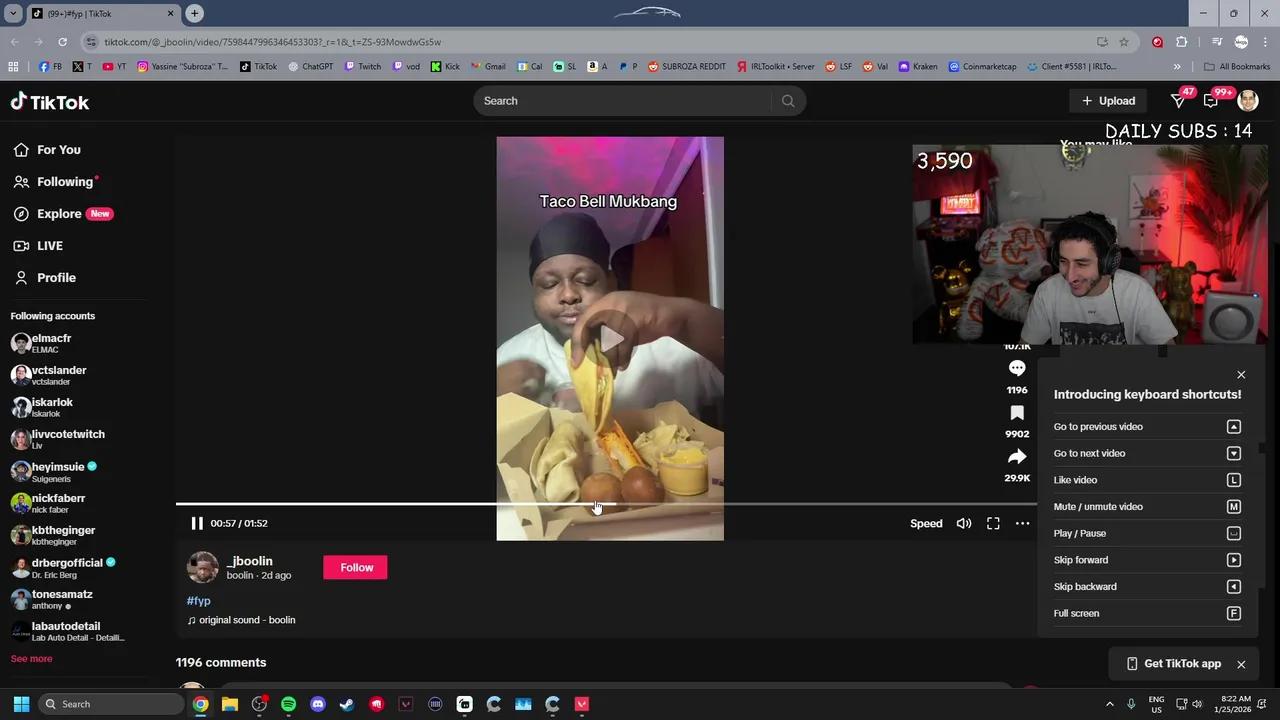Toggle fullscreen mode on the player
This screenshot has width=1280, height=720.
click(x=993, y=523)
